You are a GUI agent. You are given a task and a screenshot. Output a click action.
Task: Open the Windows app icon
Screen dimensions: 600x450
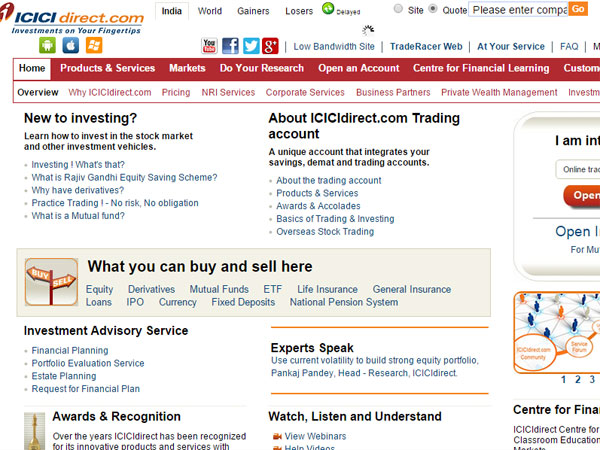point(94,45)
